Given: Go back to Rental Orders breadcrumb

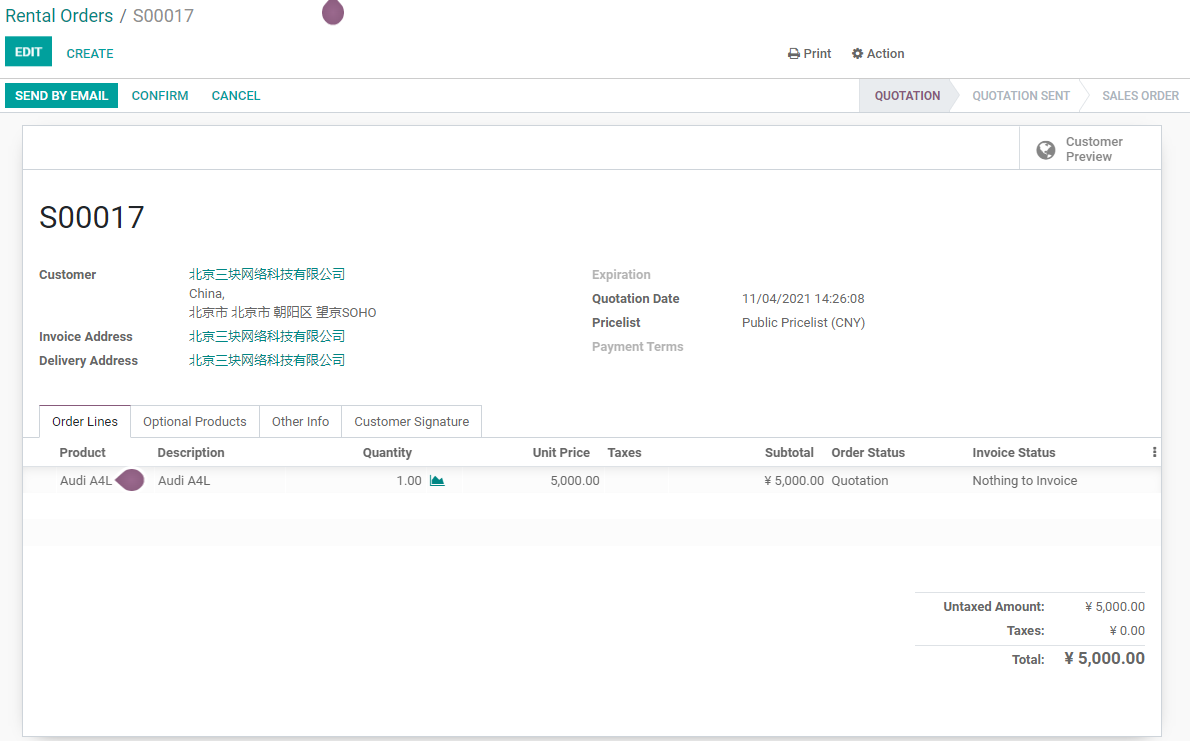Looking at the screenshot, I should coord(59,16).
